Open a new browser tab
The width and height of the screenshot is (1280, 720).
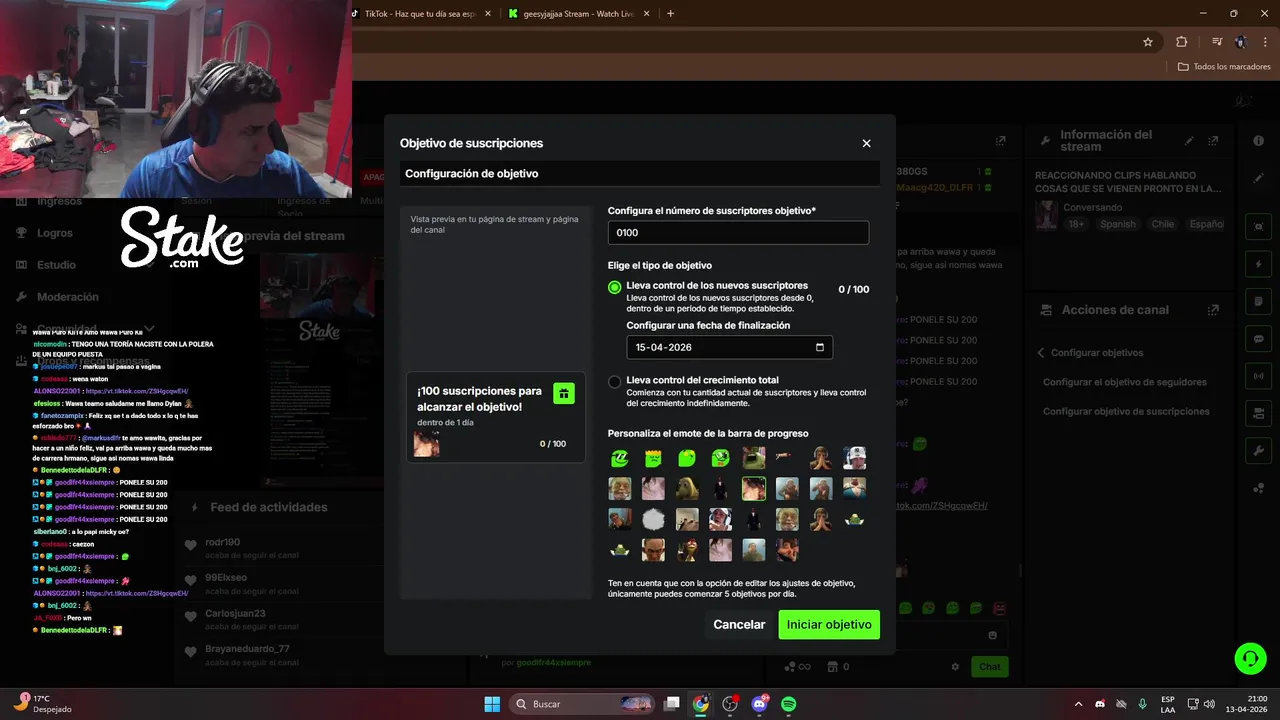tap(670, 13)
